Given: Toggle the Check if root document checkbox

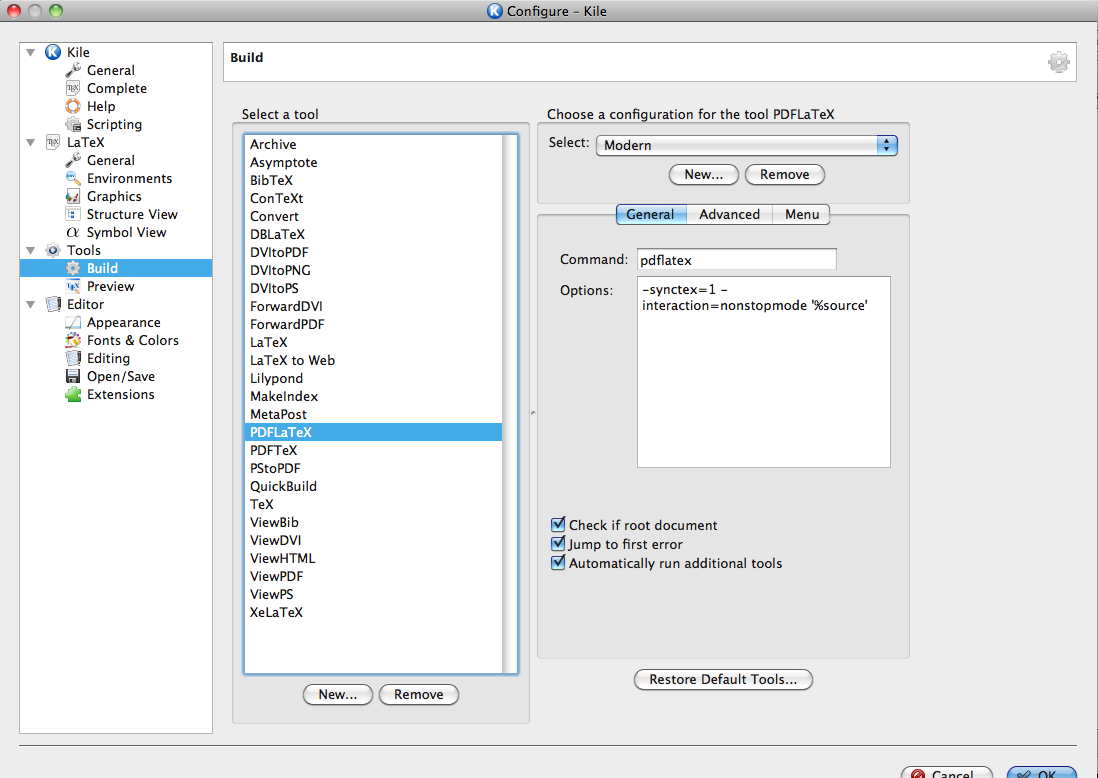Looking at the screenshot, I should tap(558, 525).
